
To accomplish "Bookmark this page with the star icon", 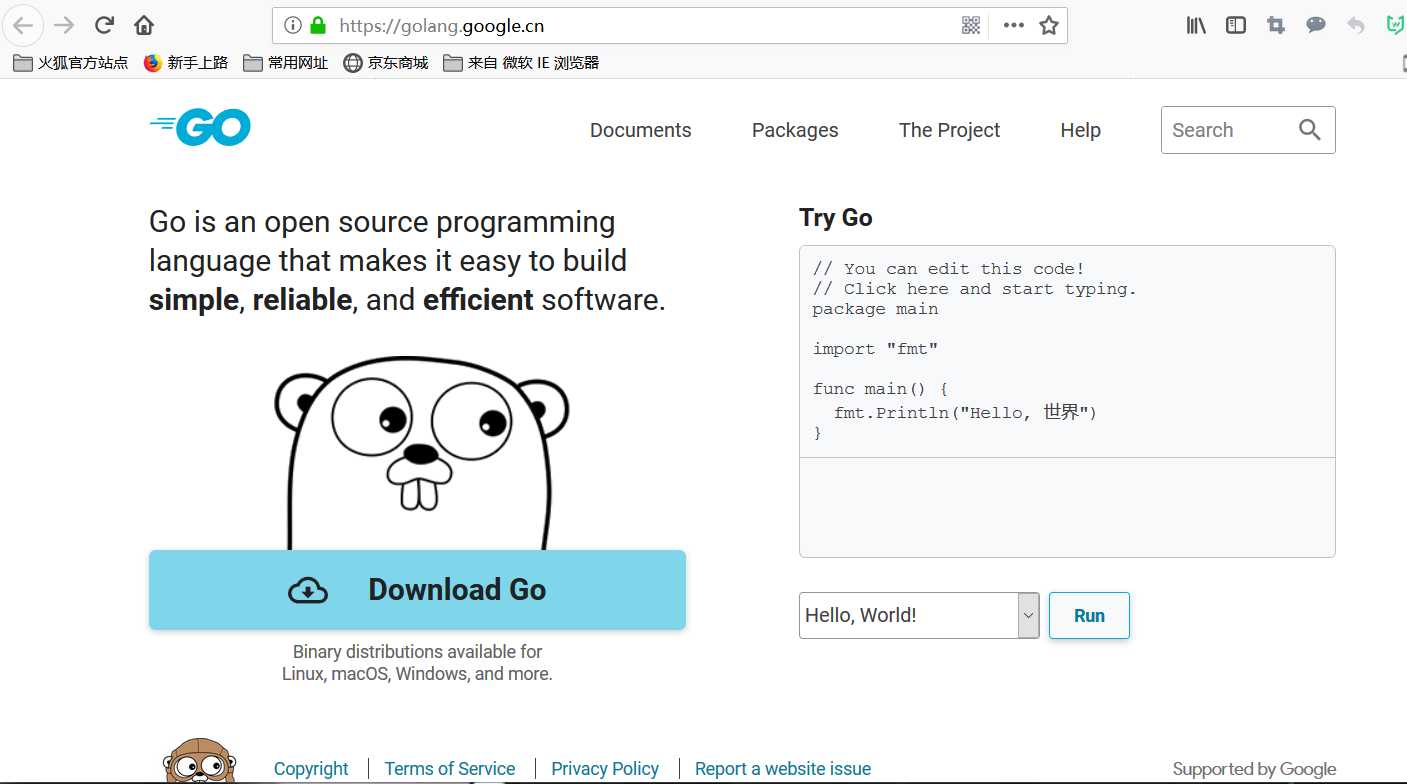I will 1049,25.
